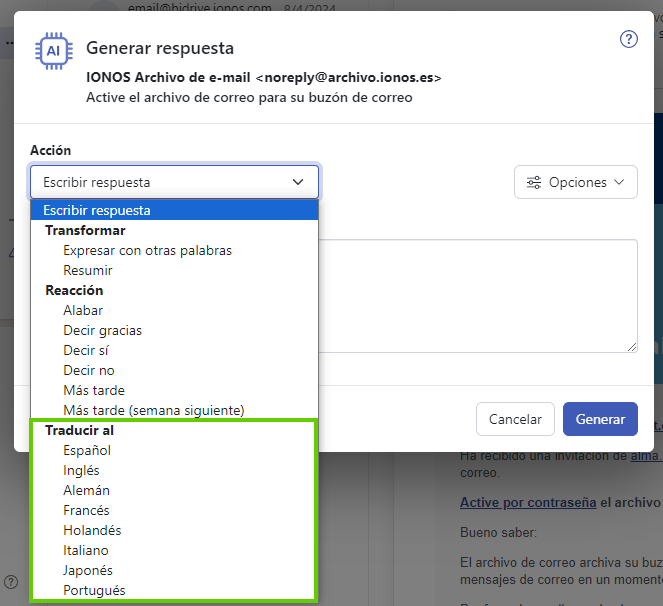Viewport: 663px width, 606px height.
Task: Click inside the large response text area
Action: point(478,296)
